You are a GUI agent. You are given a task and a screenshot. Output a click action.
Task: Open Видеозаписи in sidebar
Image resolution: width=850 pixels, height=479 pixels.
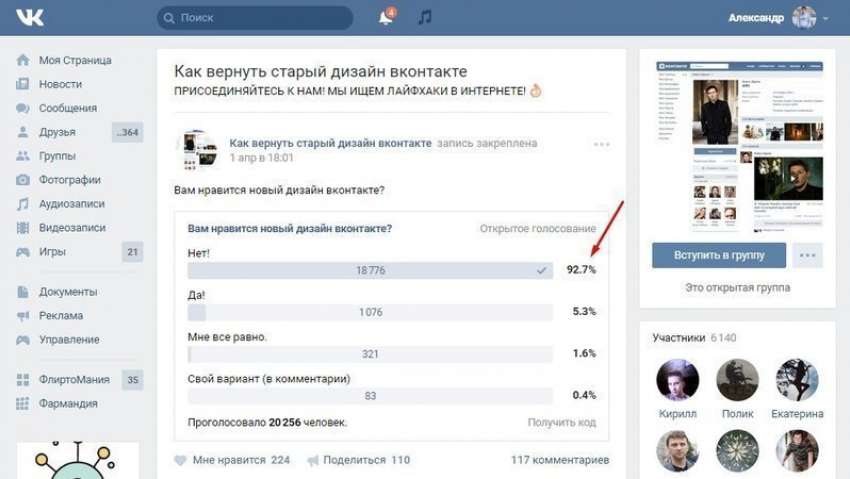72,228
